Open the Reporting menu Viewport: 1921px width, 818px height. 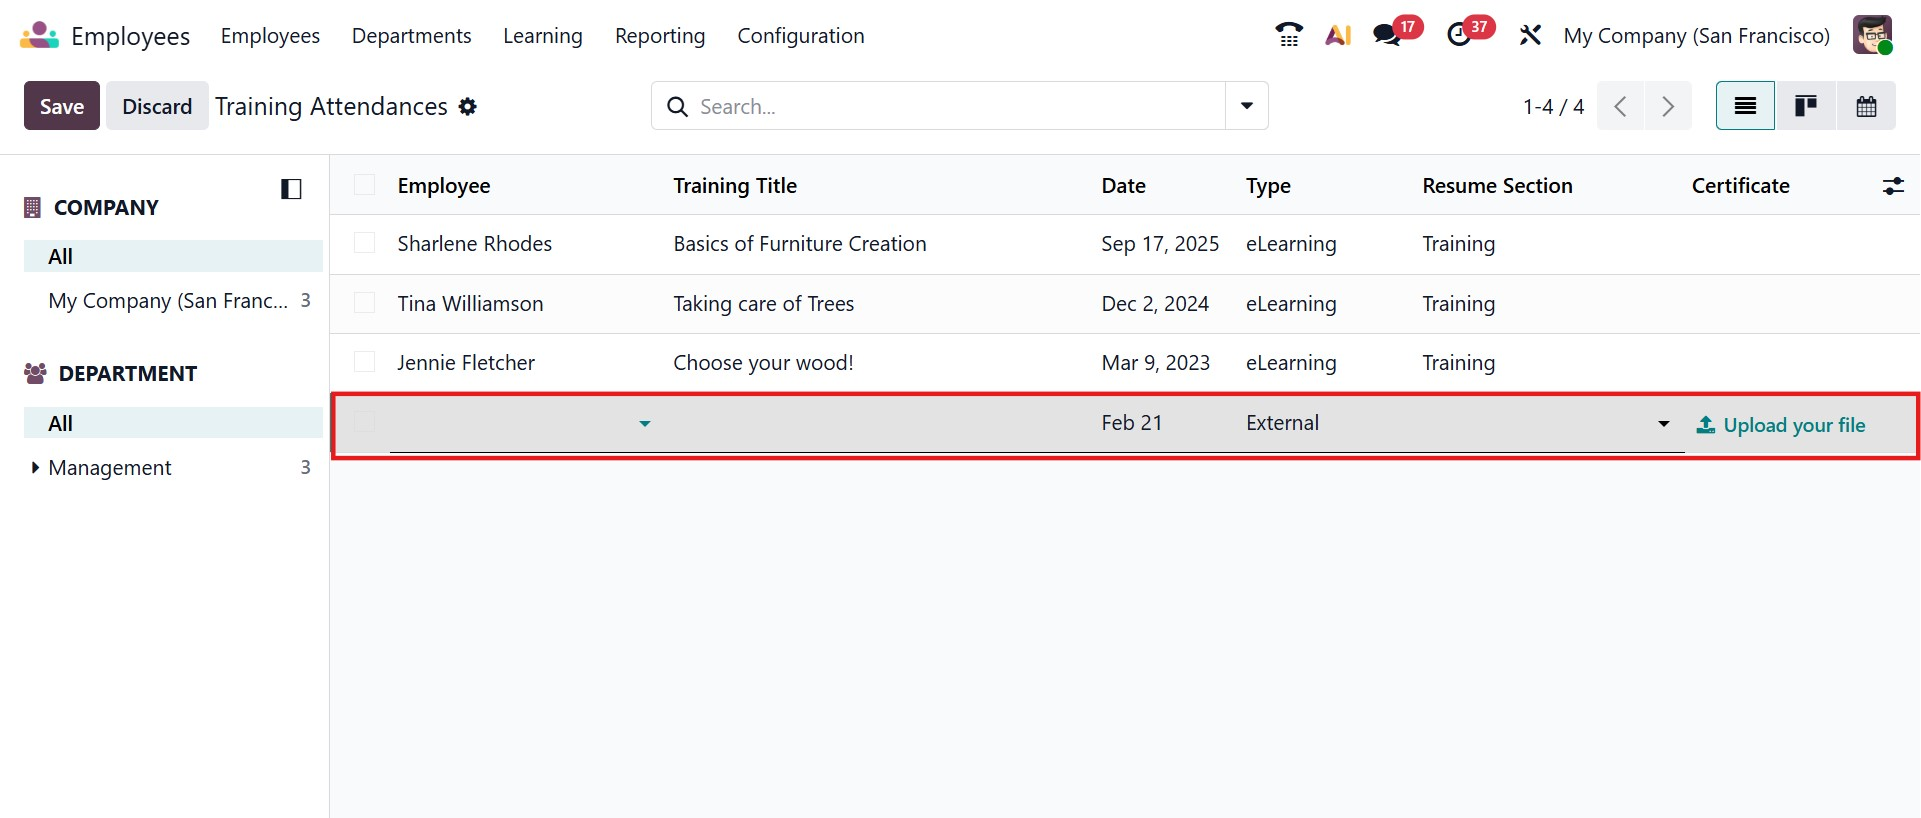(660, 36)
